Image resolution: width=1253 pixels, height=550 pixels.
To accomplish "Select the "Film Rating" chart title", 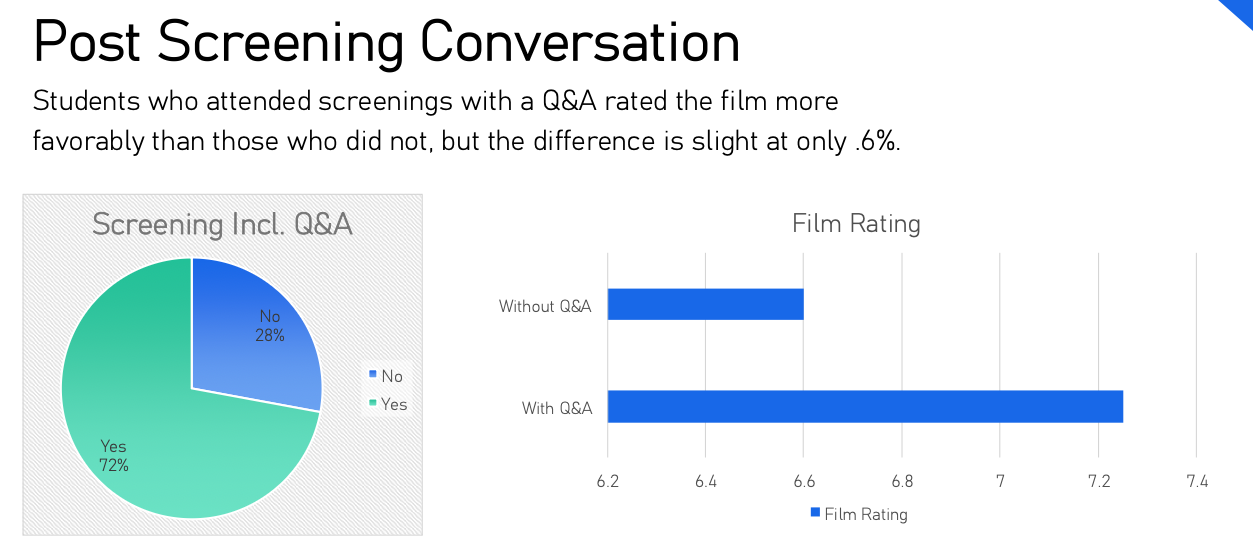I will click(x=856, y=223).
